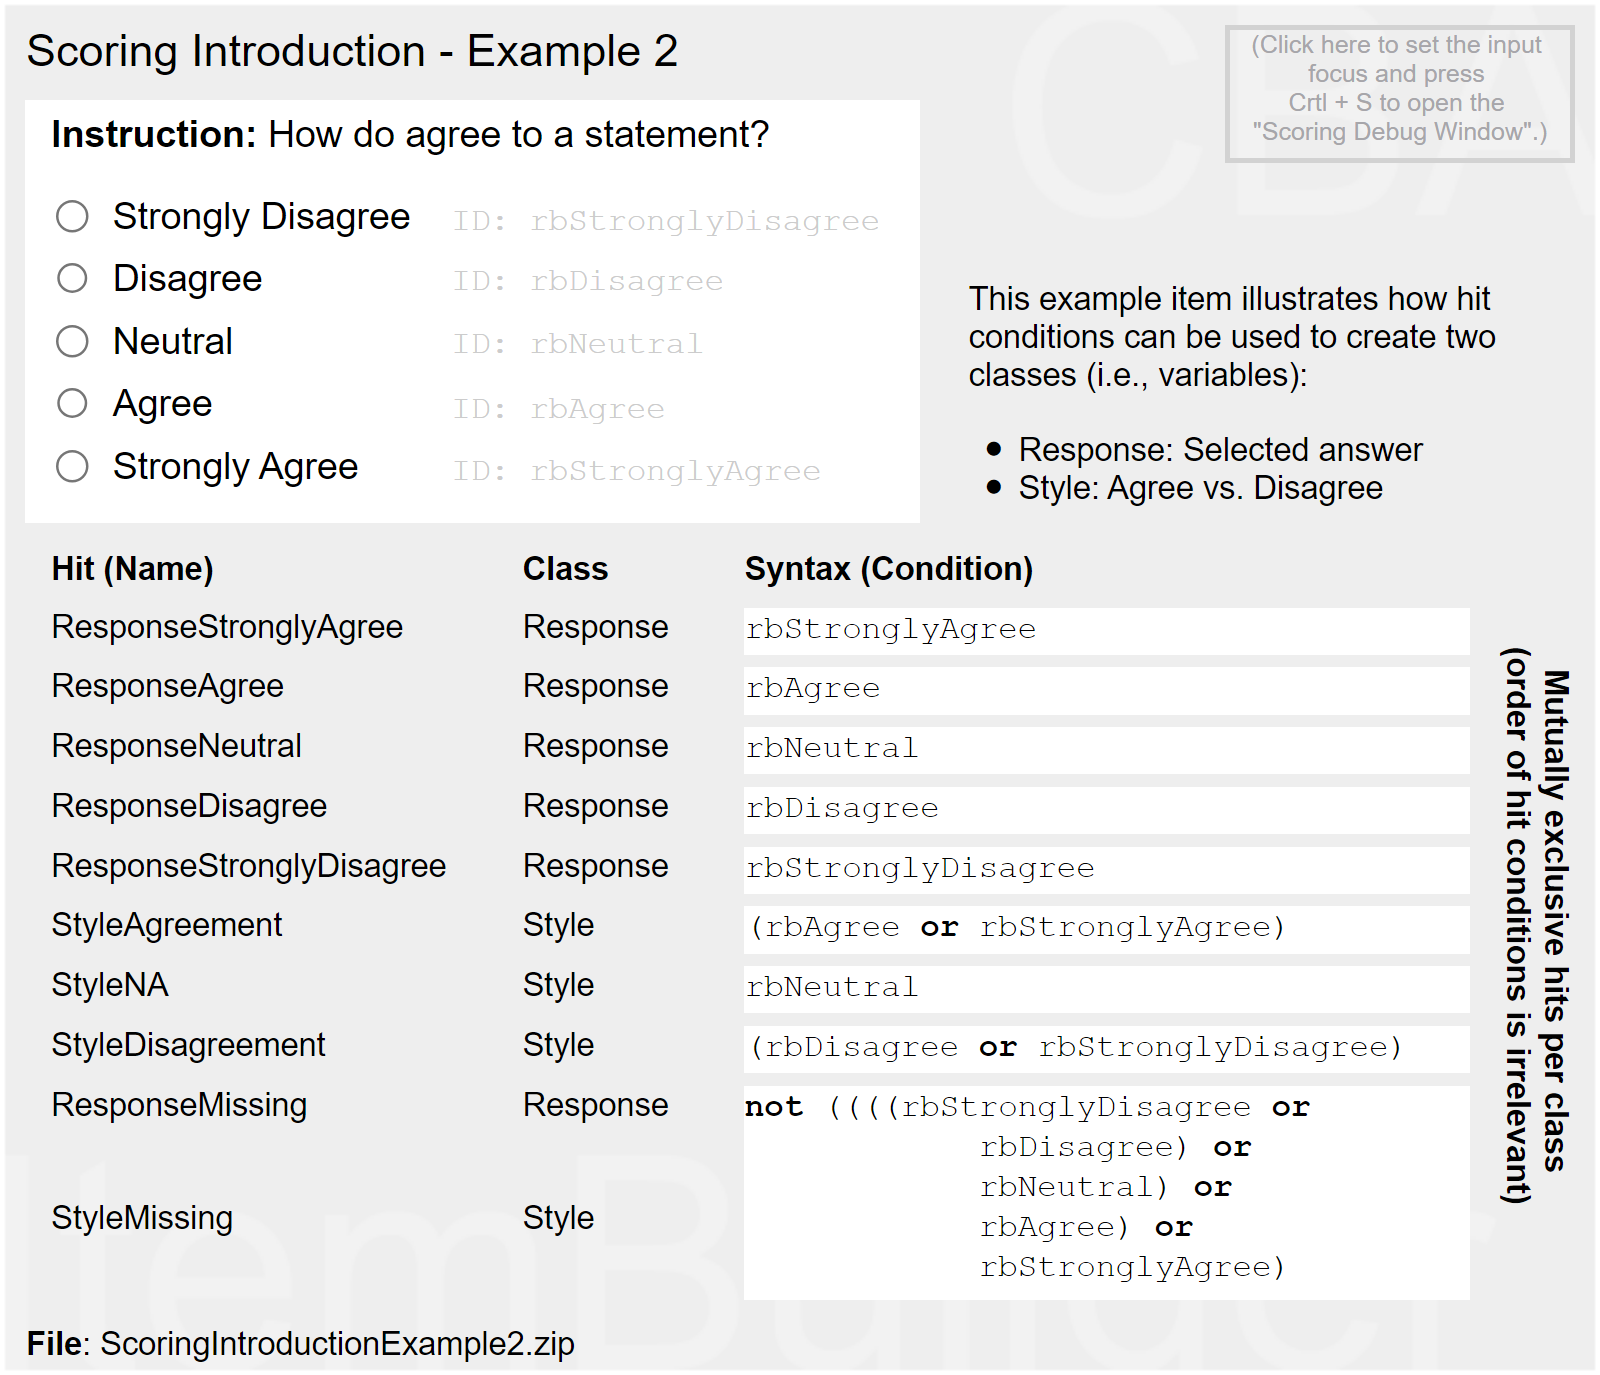Click the ResponseMissing hit name
Image resolution: width=1600 pixels, height=1375 pixels.
[179, 1105]
